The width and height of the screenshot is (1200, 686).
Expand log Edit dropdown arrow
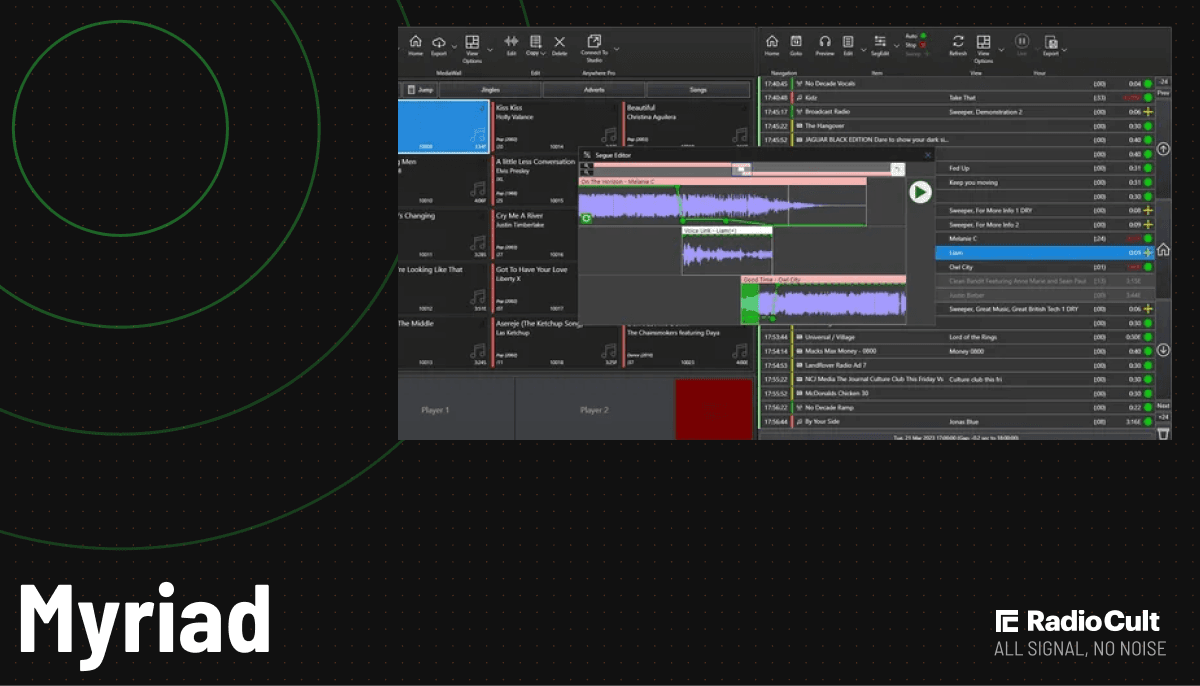863,49
